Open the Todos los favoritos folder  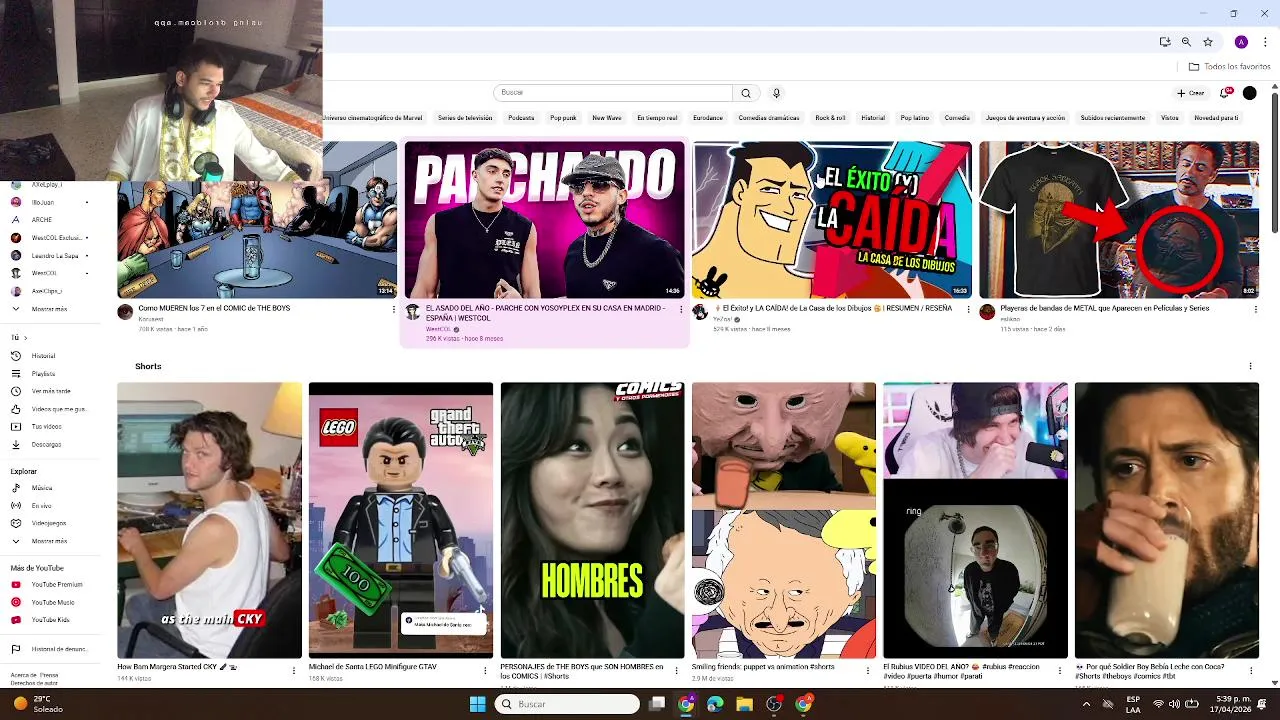pos(1229,66)
